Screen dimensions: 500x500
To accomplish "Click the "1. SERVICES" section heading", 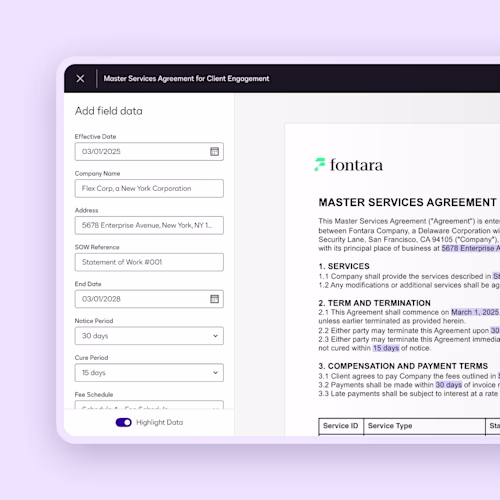I will (344, 266).
